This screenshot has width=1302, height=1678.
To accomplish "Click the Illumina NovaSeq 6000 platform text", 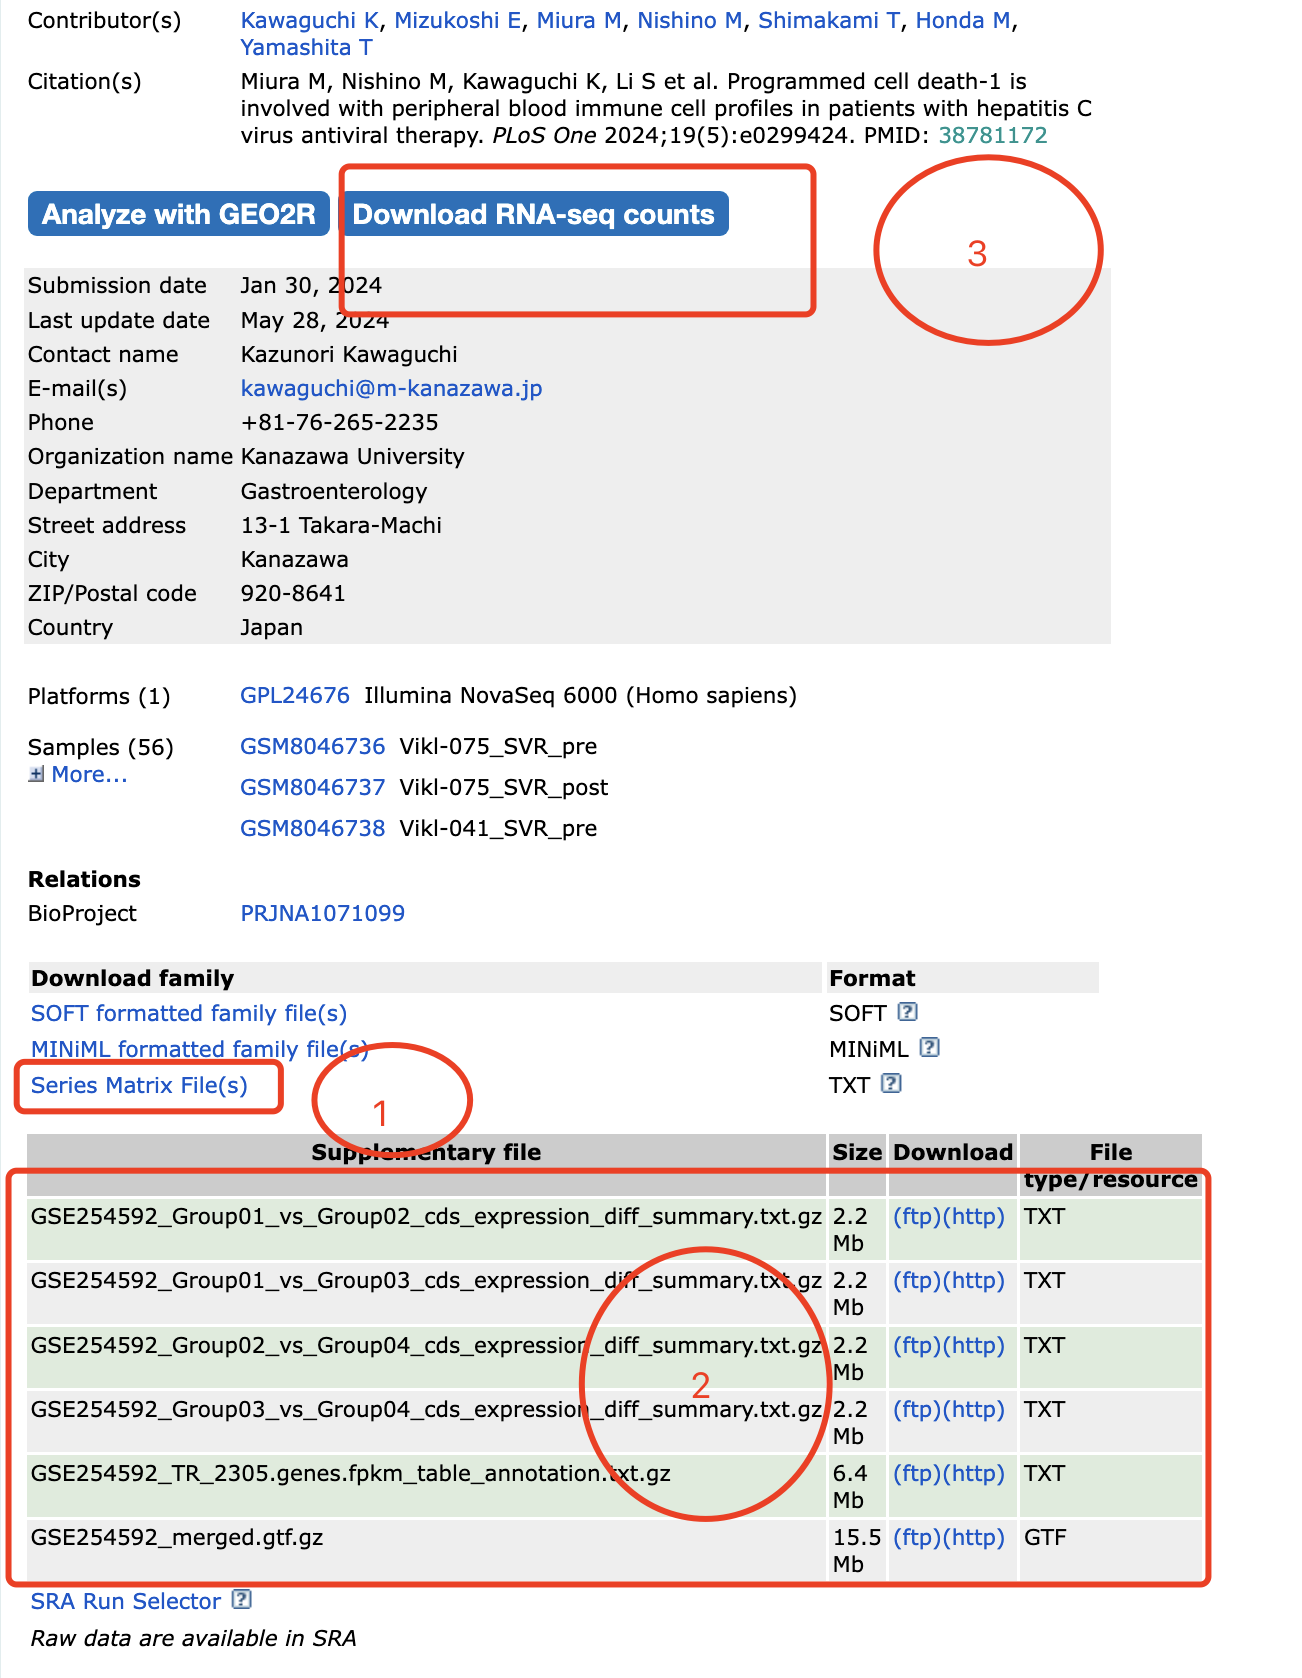I will pyautogui.click(x=581, y=695).
